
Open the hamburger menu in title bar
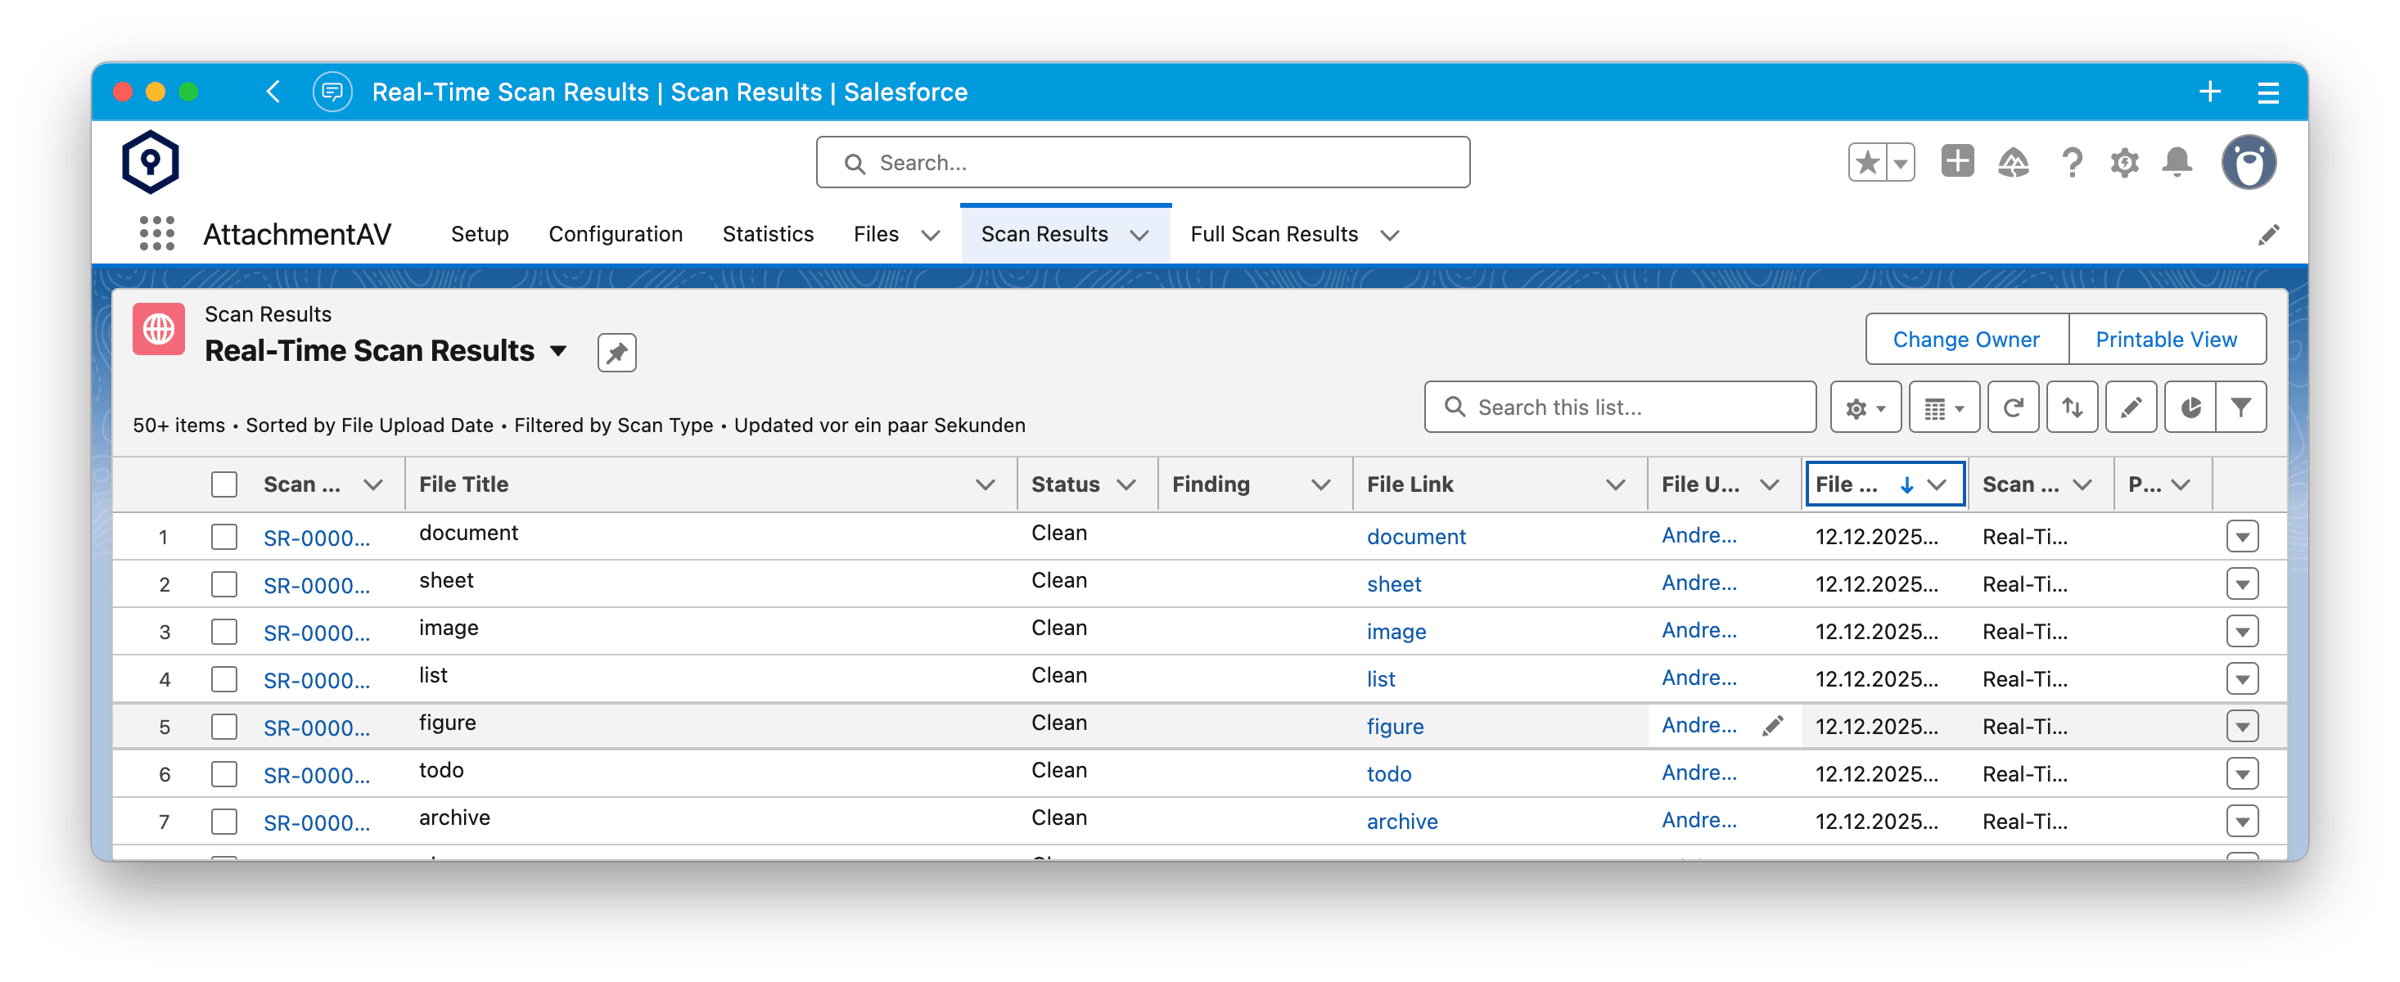[2268, 93]
